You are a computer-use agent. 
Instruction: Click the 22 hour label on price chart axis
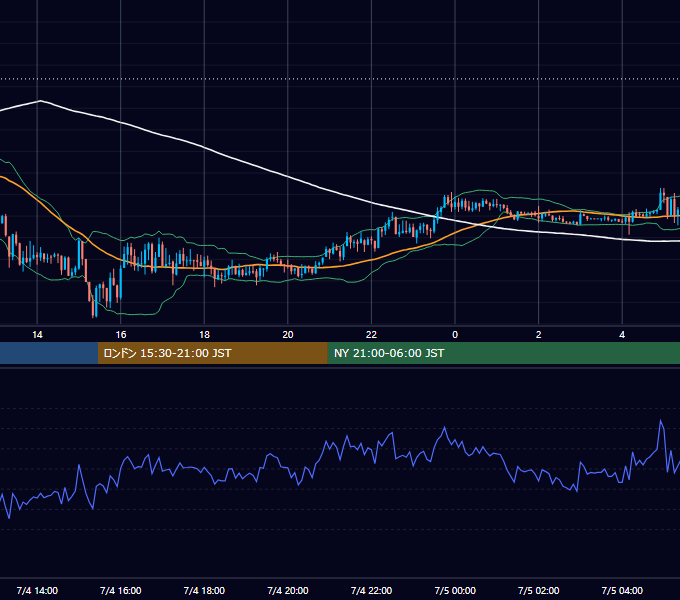(371, 335)
